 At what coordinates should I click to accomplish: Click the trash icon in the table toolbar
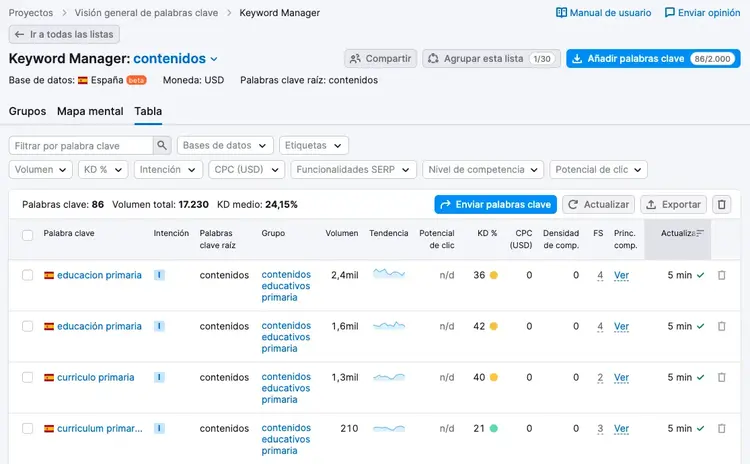click(x=721, y=204)
